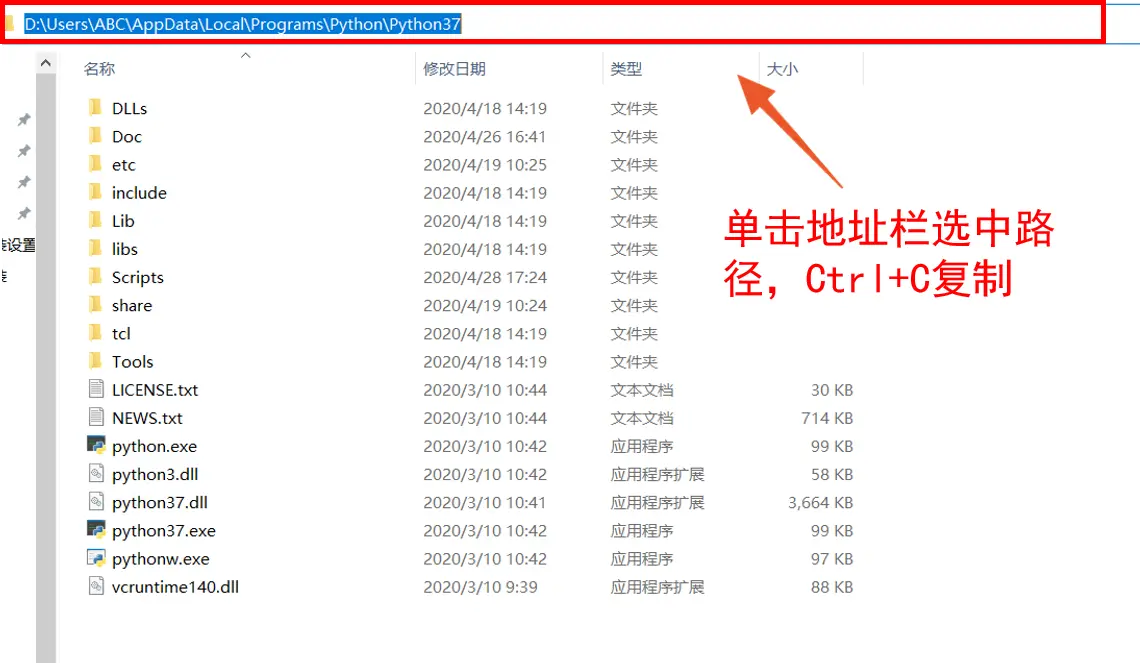Click the date 2020/4/28 17:24
Screen dimensions: 1140x663
[x=485, y=278]
